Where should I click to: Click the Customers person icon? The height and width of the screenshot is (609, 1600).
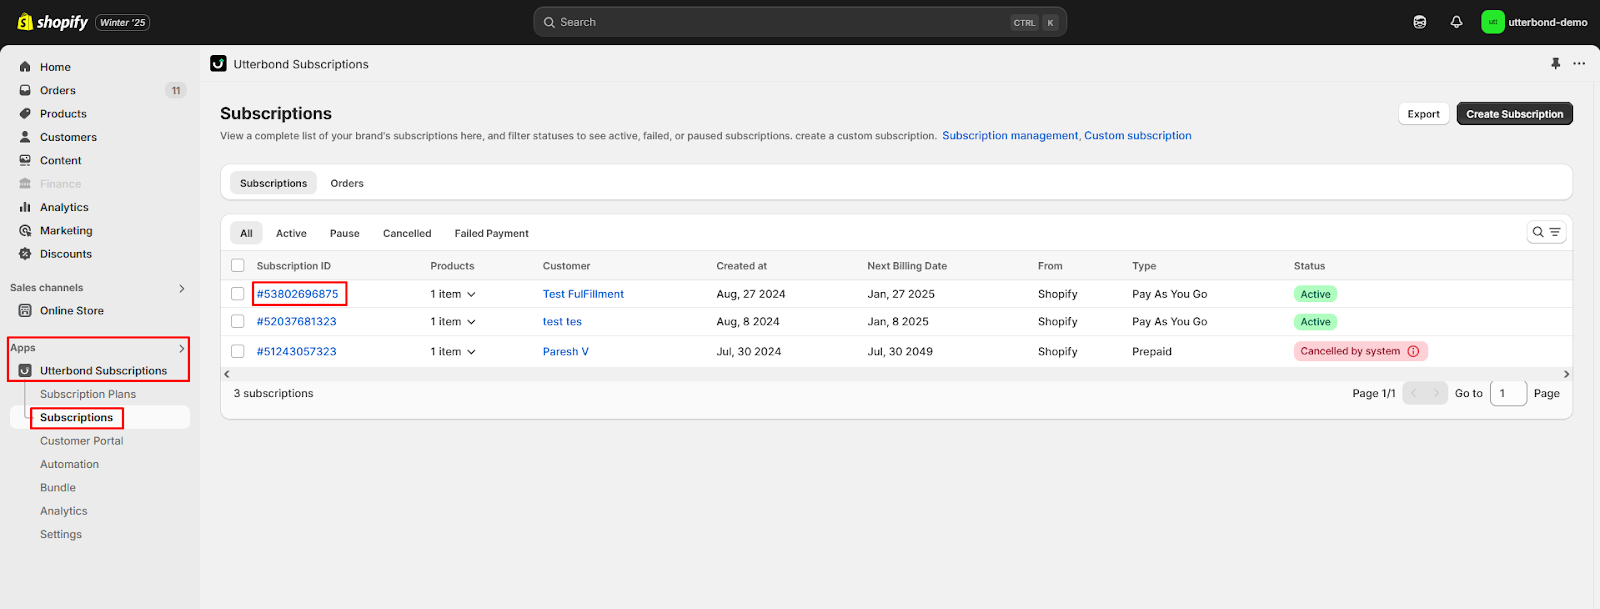tap(25, 137)
